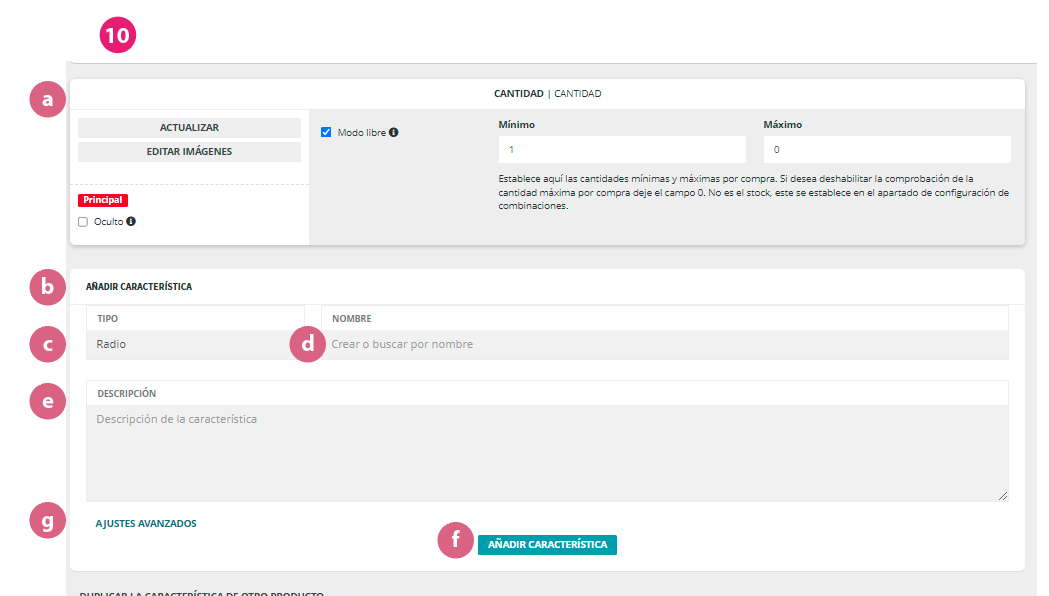
Task: Click the pink 'b' marker circle
Action: point(47,287)
